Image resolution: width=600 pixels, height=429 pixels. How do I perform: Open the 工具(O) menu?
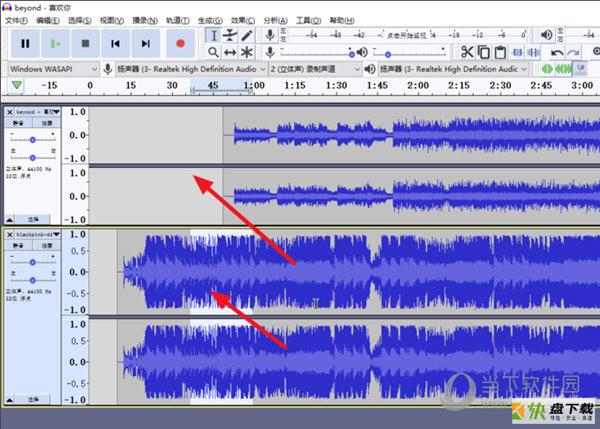point(308,20)
